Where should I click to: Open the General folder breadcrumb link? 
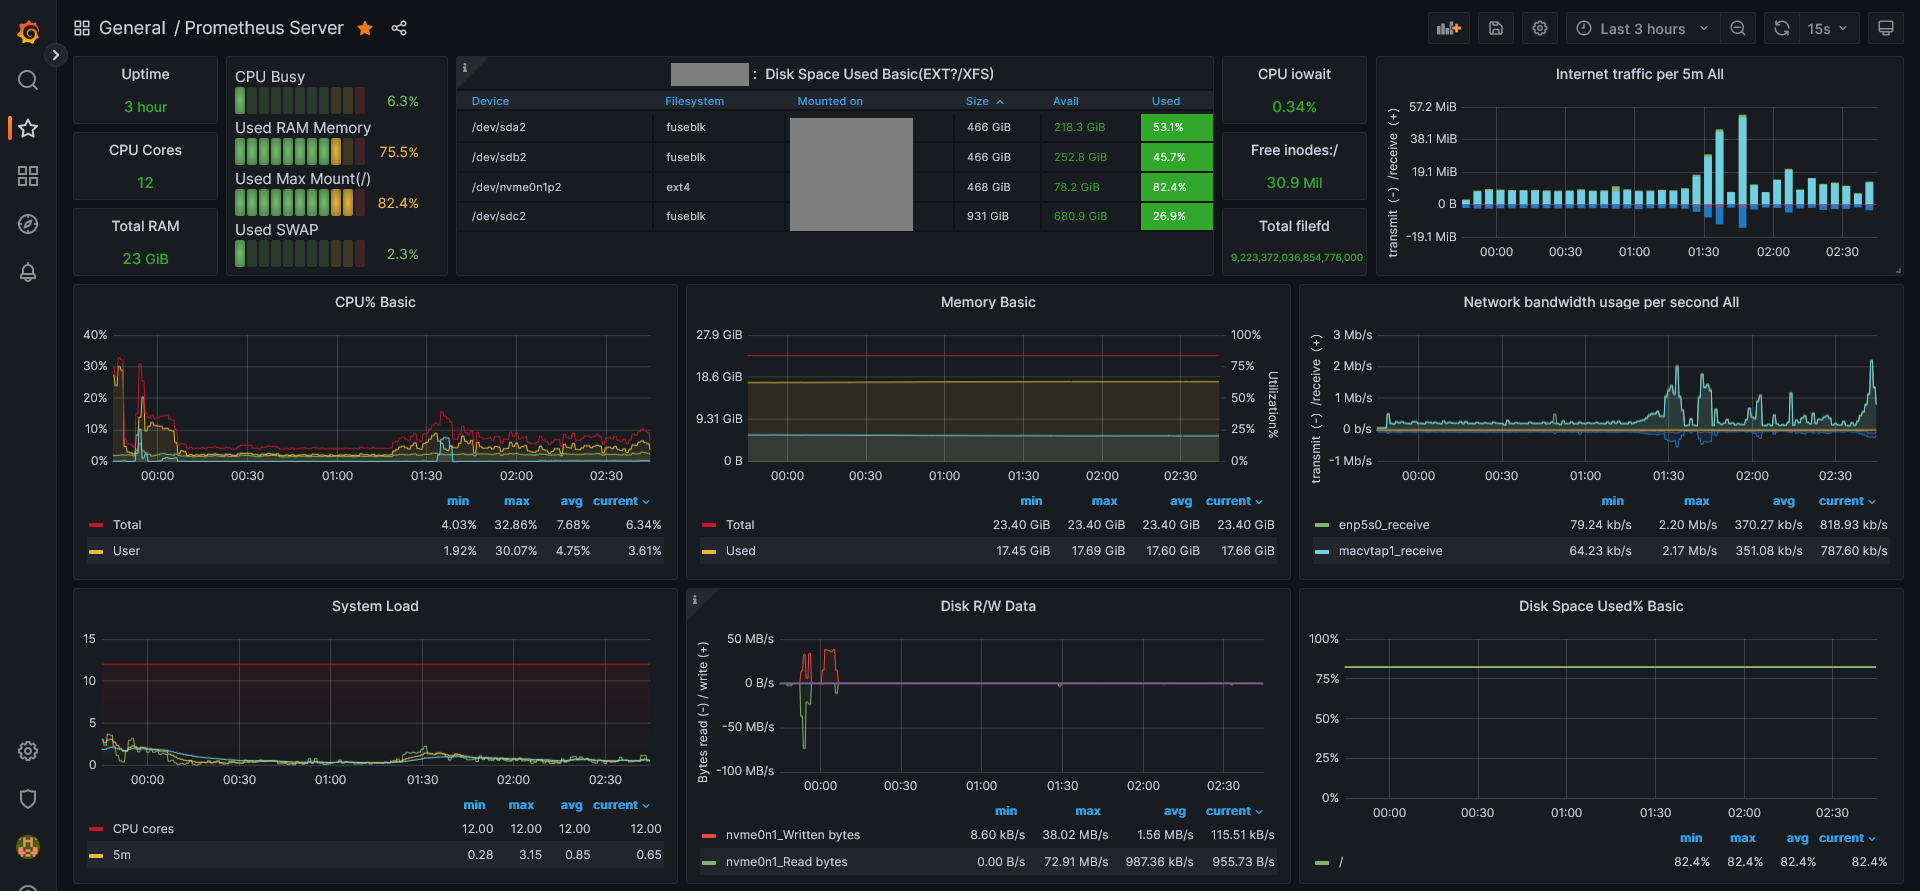pos(132,28)
